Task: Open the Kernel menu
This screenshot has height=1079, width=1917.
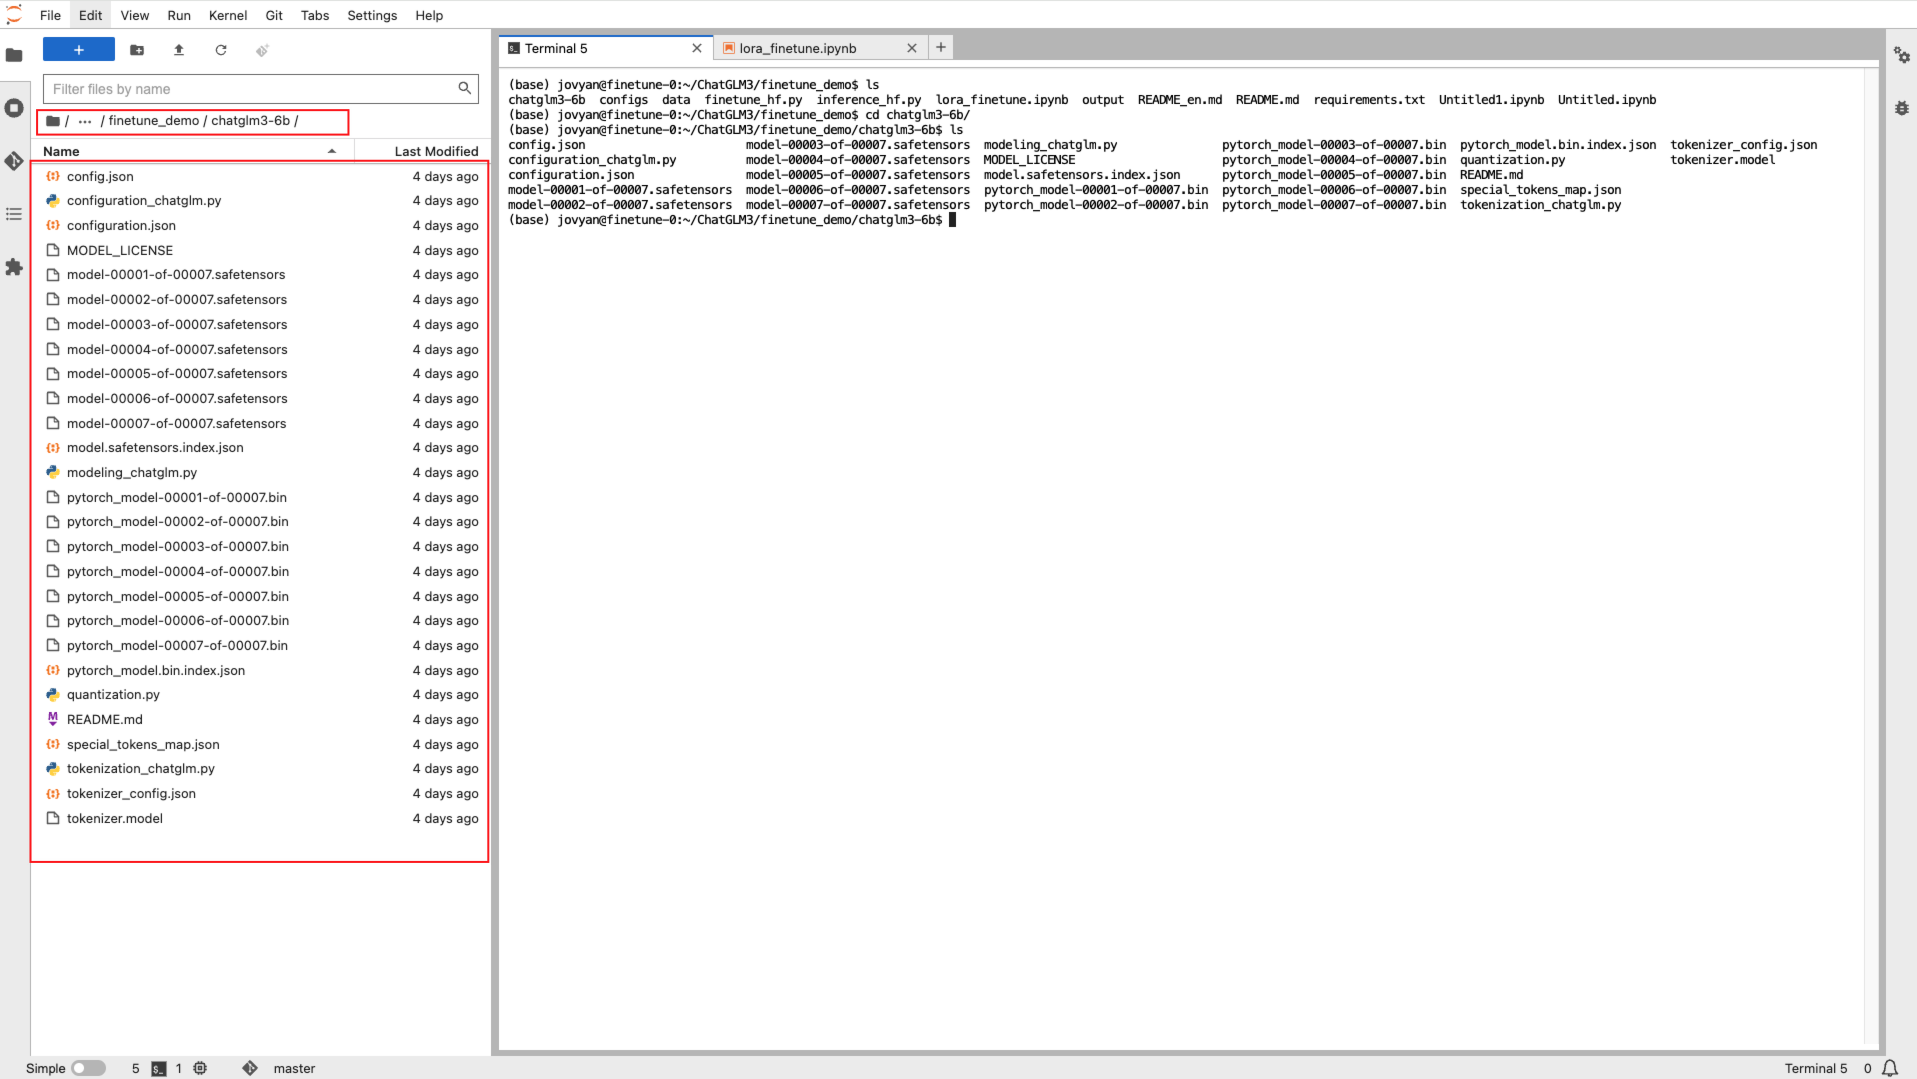Action: coord(227,15)
